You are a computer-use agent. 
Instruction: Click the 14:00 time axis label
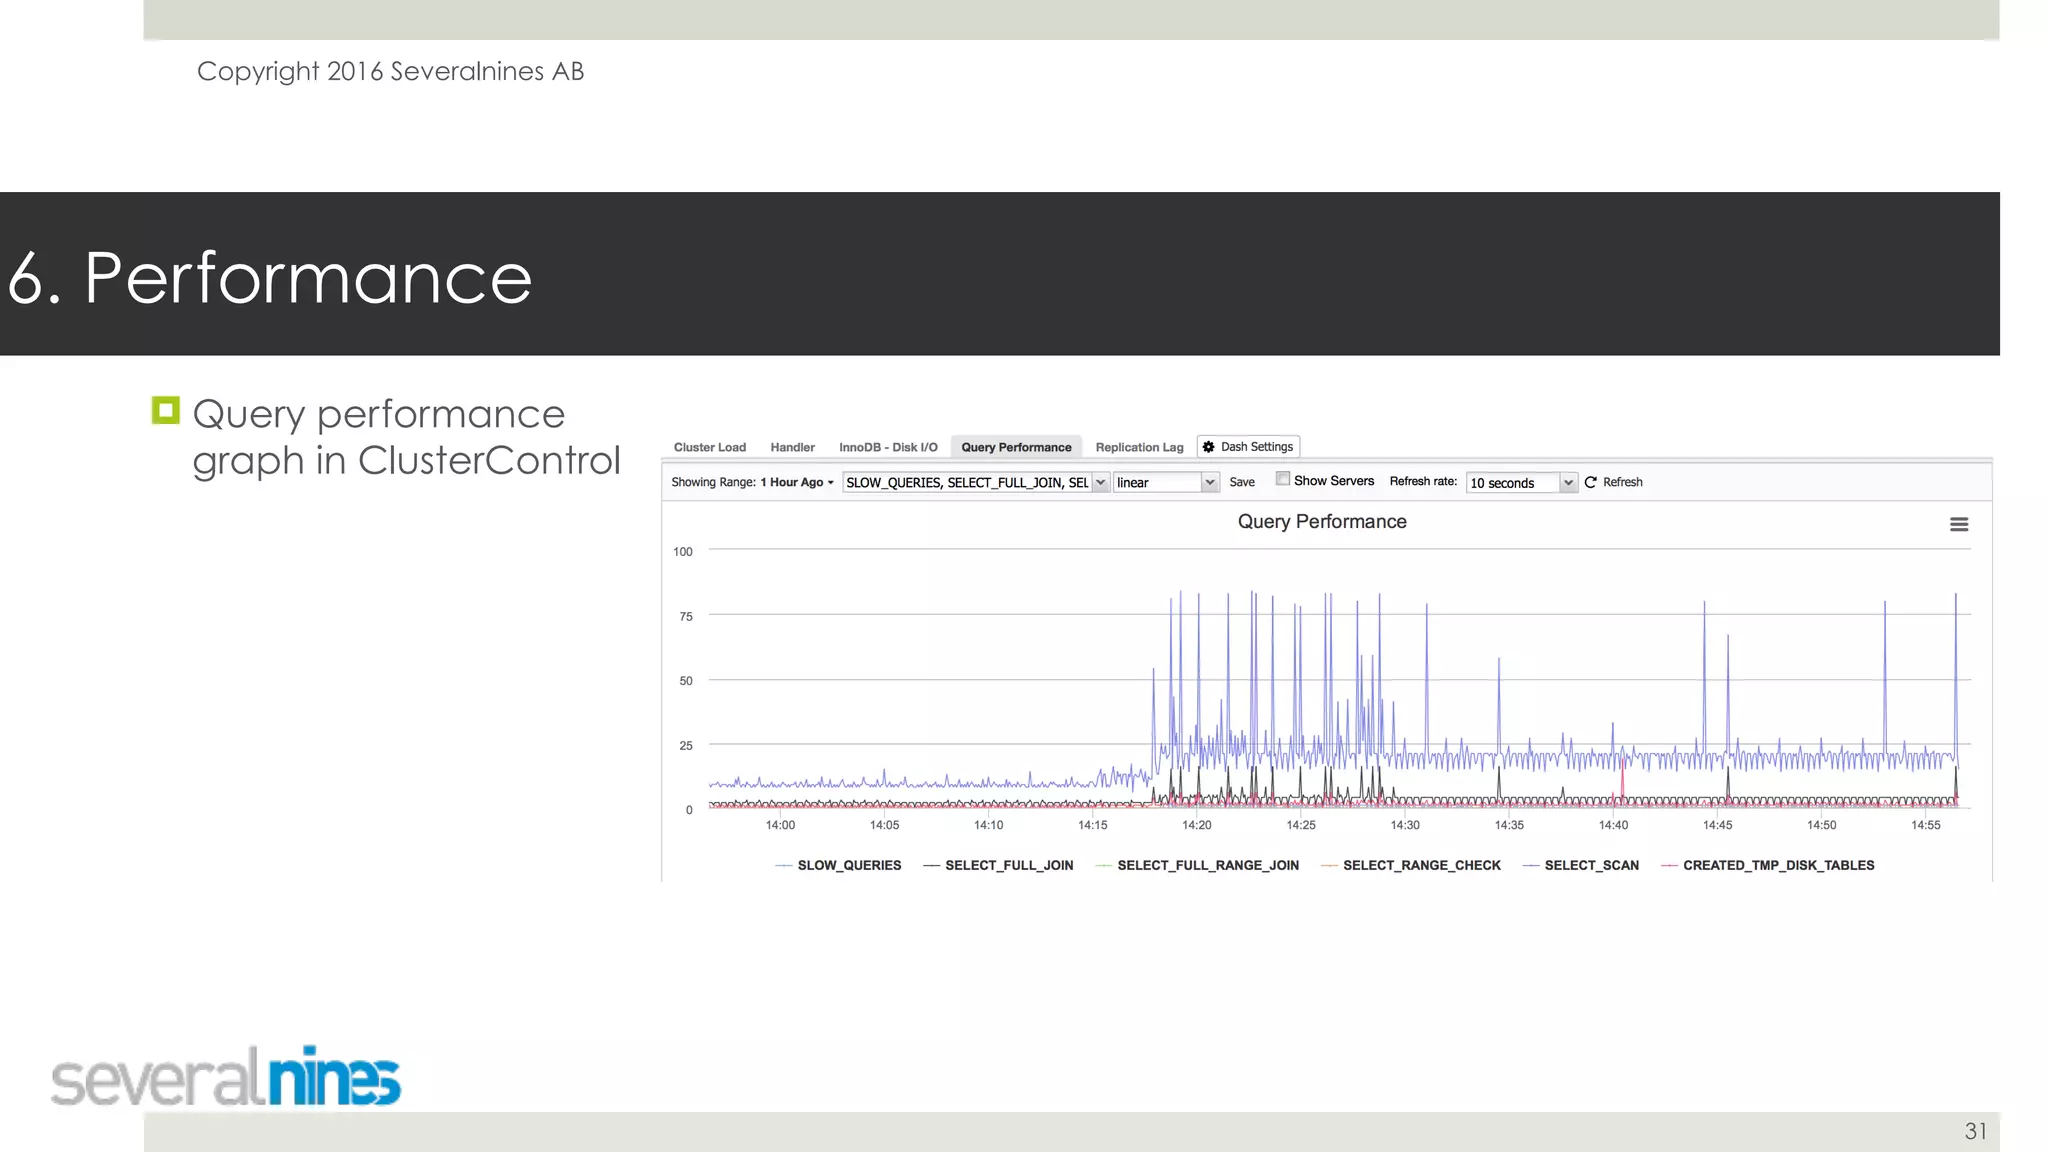coord(780,825)
